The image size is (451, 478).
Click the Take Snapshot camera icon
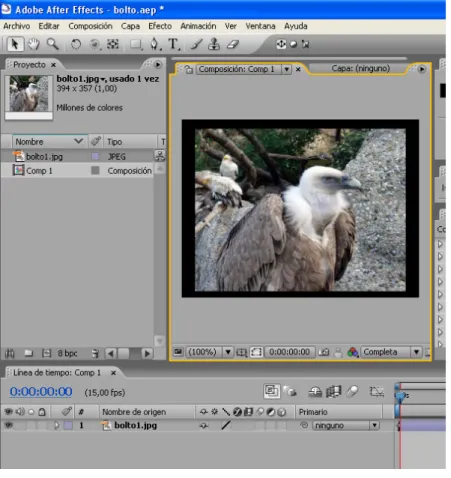(323, 352)
